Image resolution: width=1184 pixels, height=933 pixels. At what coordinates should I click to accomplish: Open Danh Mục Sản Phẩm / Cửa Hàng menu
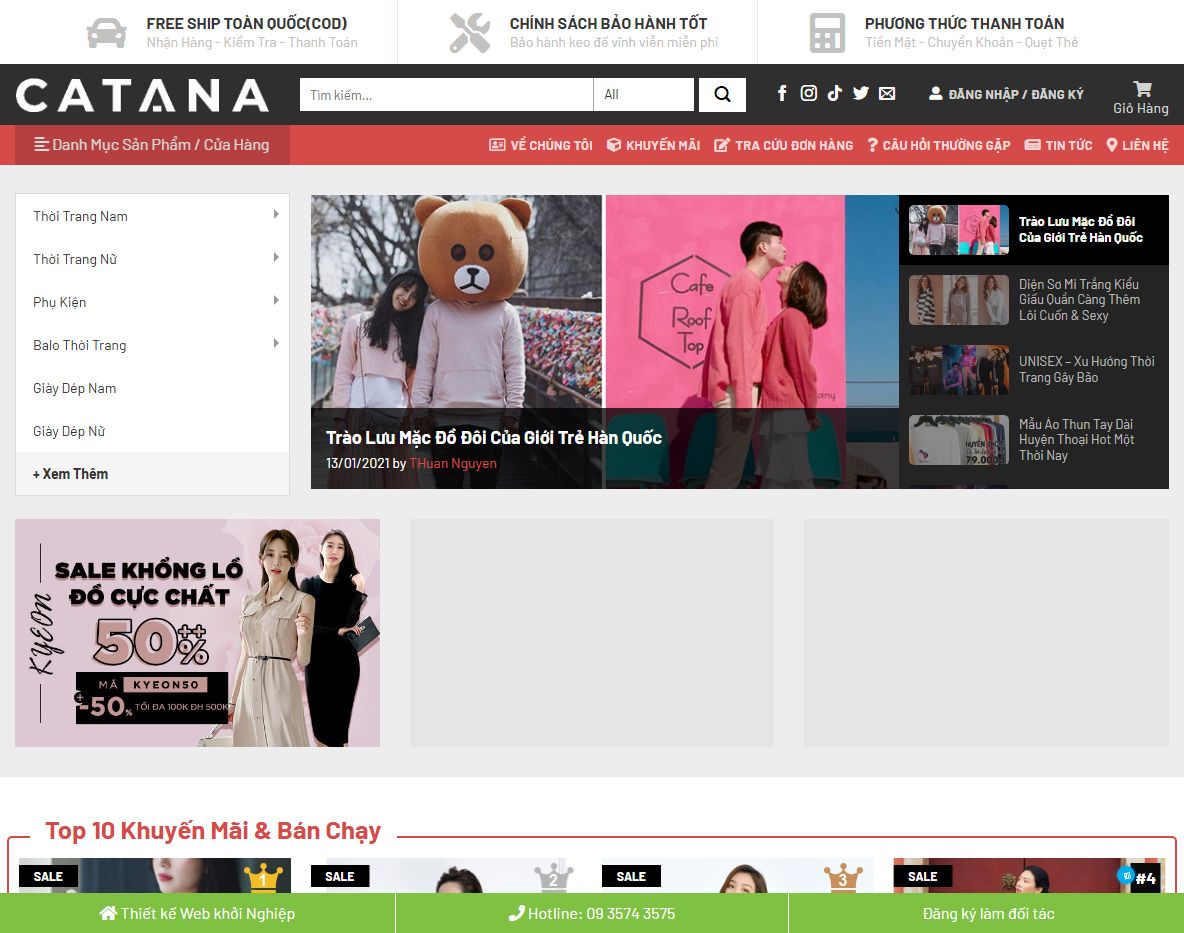(152, 145)
